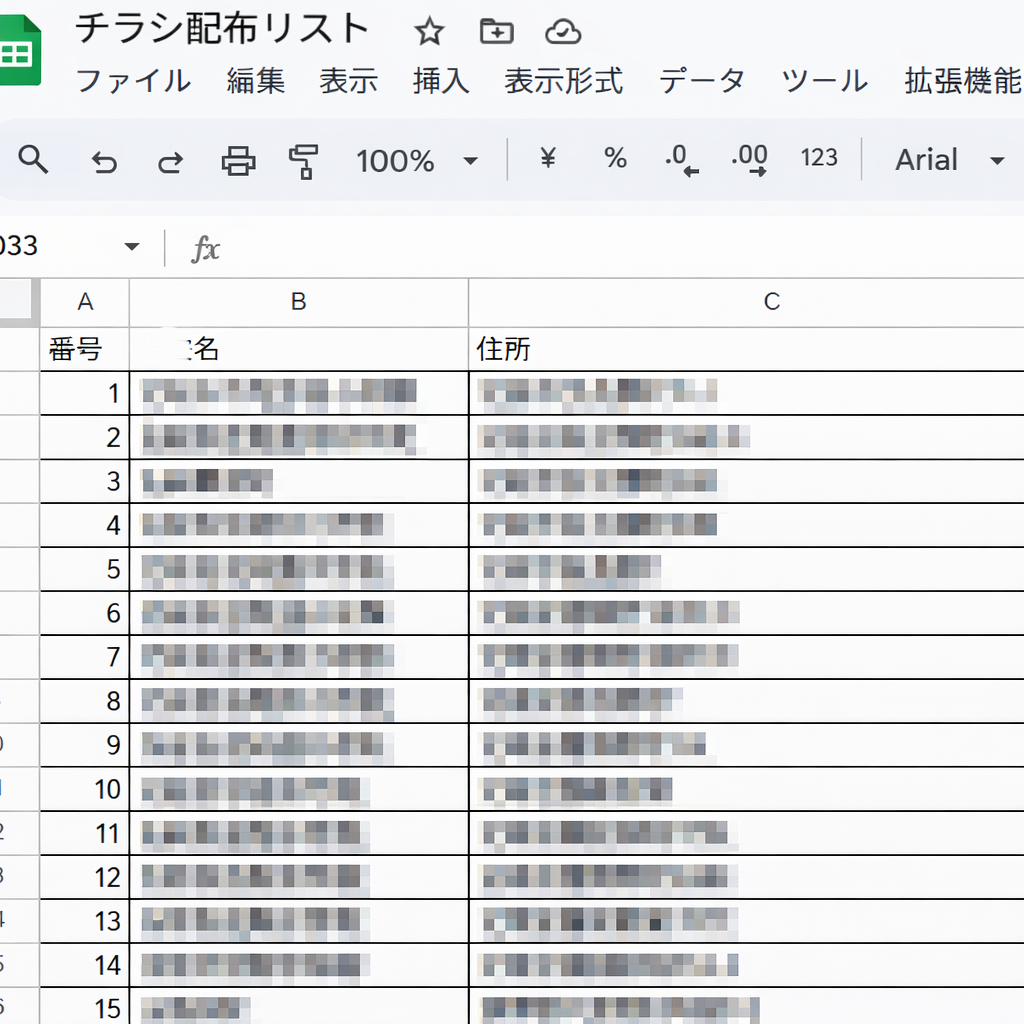
Task: Activate the paint format roller
Action: pyautogui.click(x=303, y=160)
